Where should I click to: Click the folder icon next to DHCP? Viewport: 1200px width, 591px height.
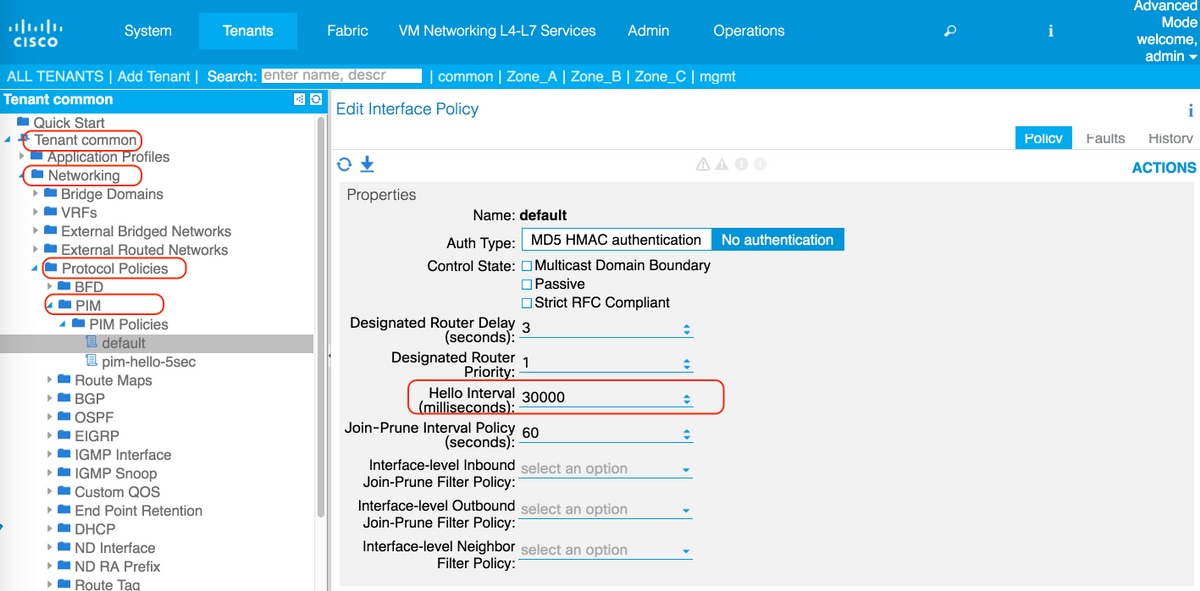point(65,528)
